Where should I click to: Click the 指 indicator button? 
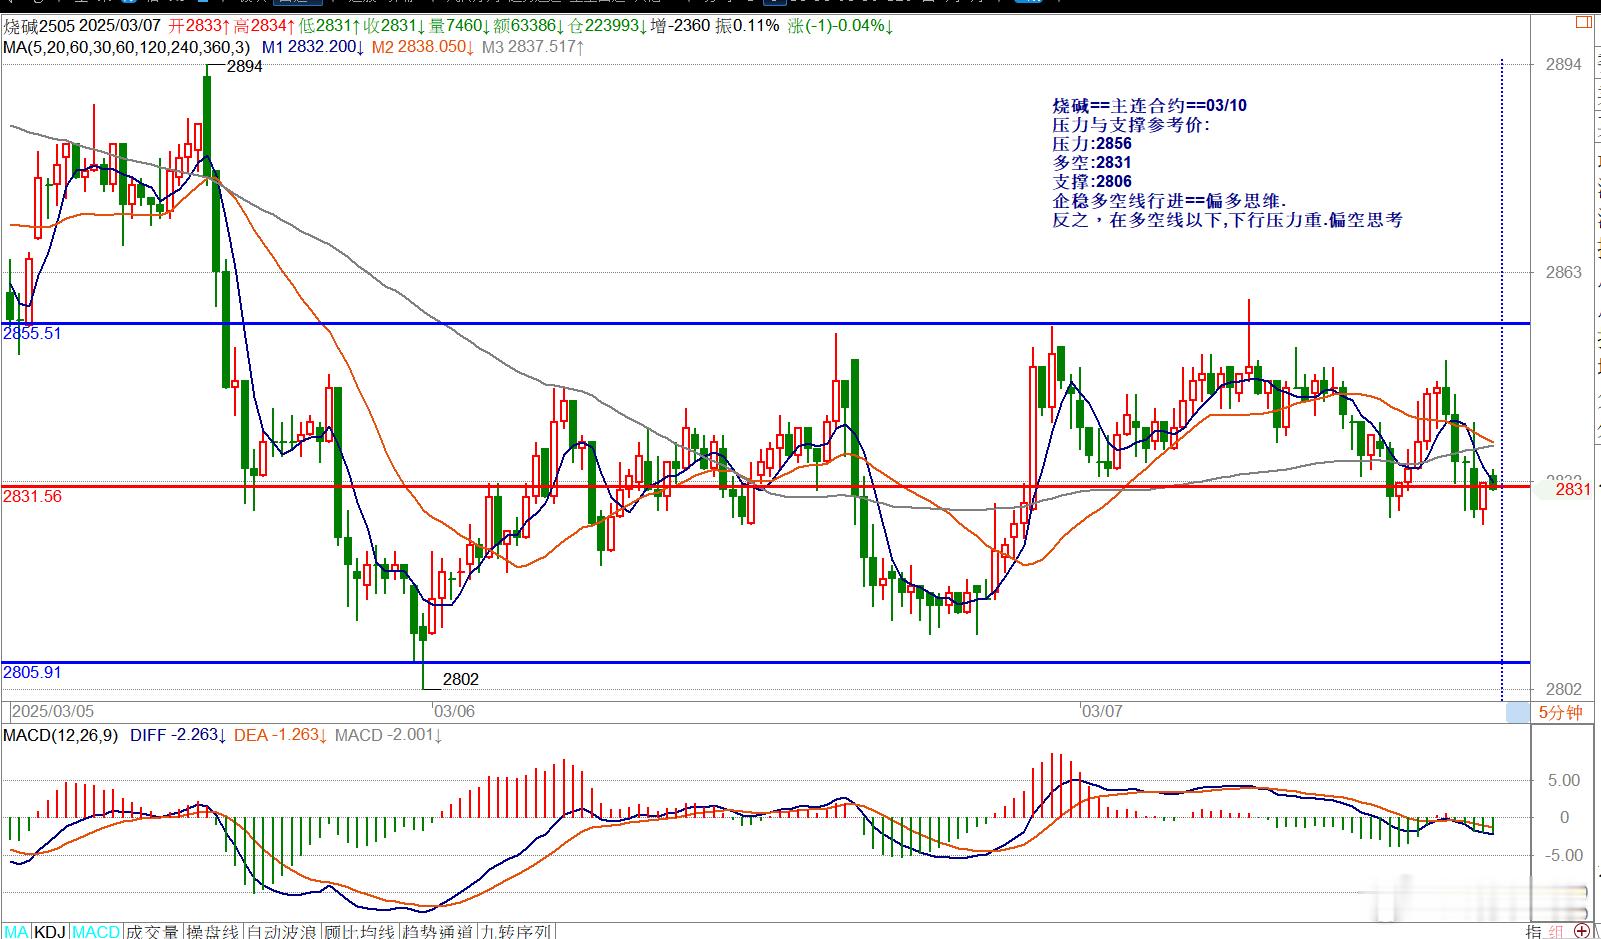(x=1533, y=931)
